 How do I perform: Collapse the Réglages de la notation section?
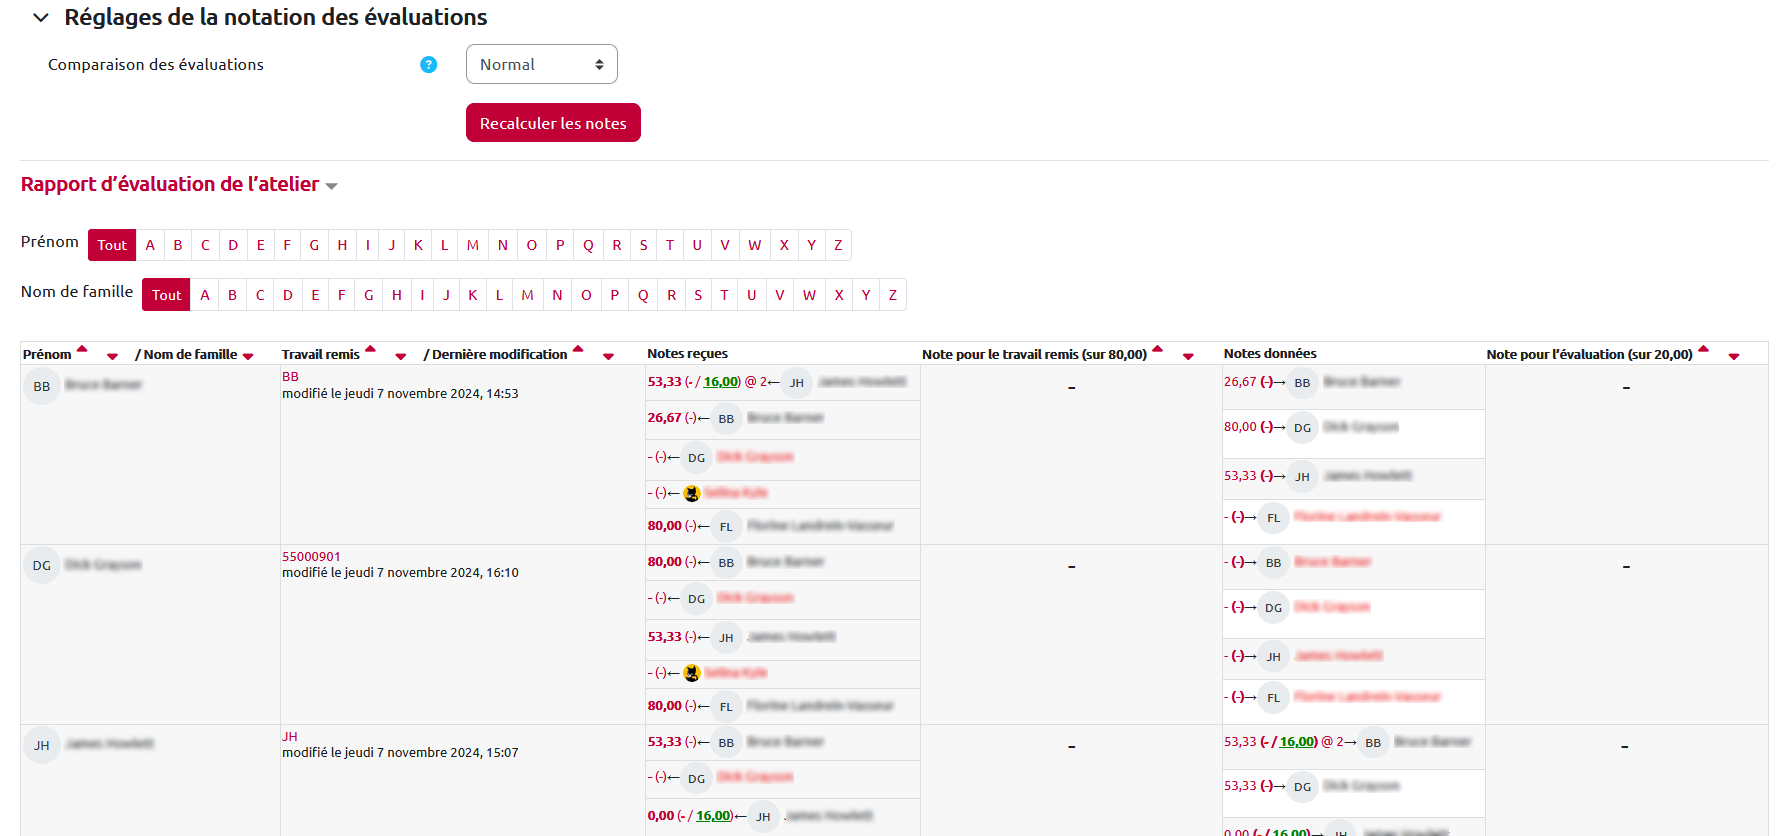[41, 18]
